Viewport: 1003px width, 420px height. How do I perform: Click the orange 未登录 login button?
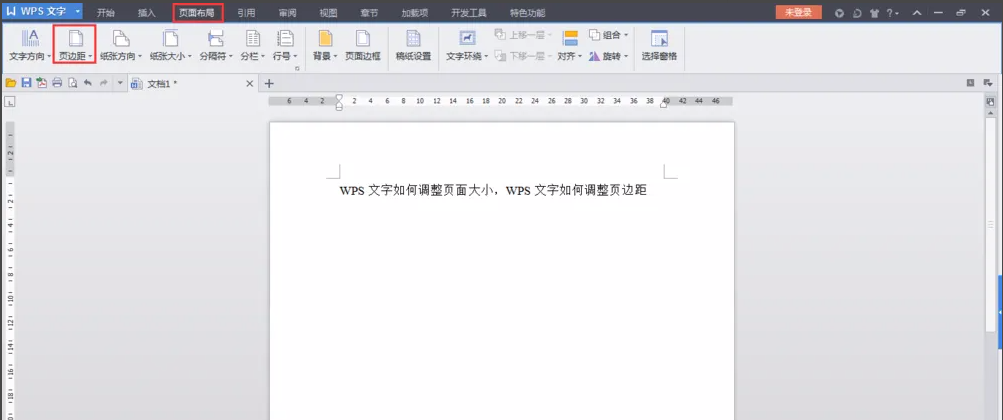click(x=798, y=12)
